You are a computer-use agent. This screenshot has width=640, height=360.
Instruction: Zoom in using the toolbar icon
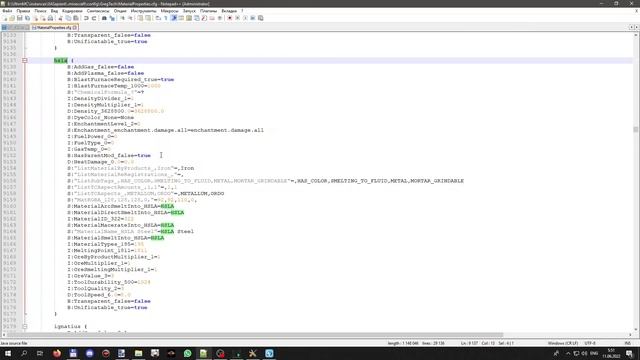pyautogui.click(x=122, y=18)
